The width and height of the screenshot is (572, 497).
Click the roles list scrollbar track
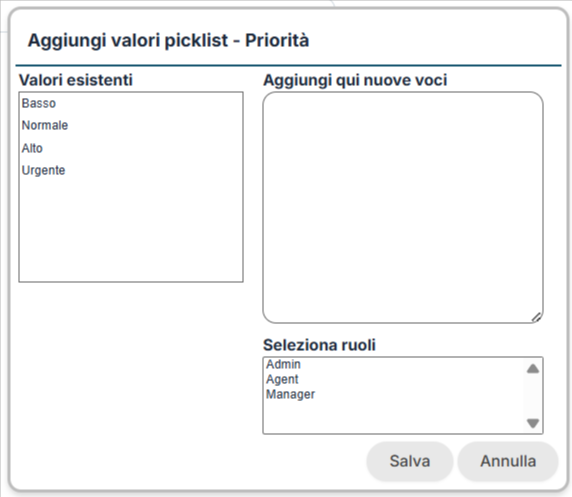tap(533, 396)
